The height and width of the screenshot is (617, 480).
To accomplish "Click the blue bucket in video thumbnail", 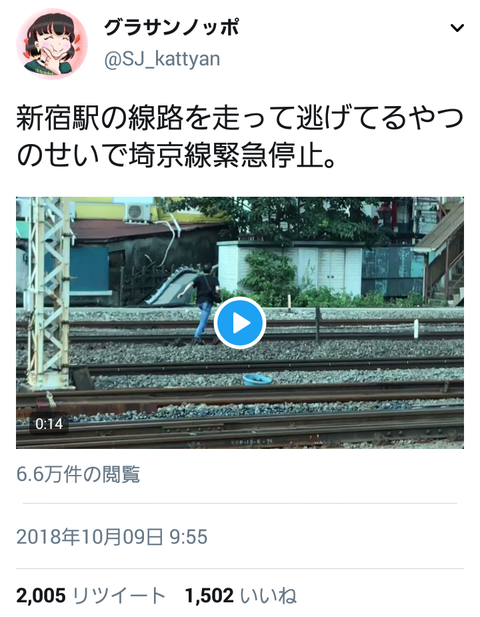I will [257, 379].
